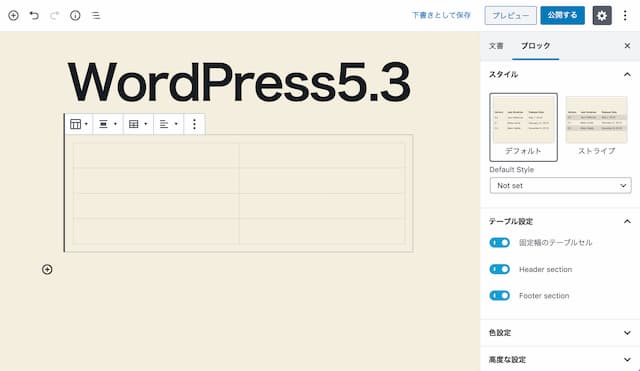
Task: Expand the 高度な設定 panel
Action: pos(560,360)
